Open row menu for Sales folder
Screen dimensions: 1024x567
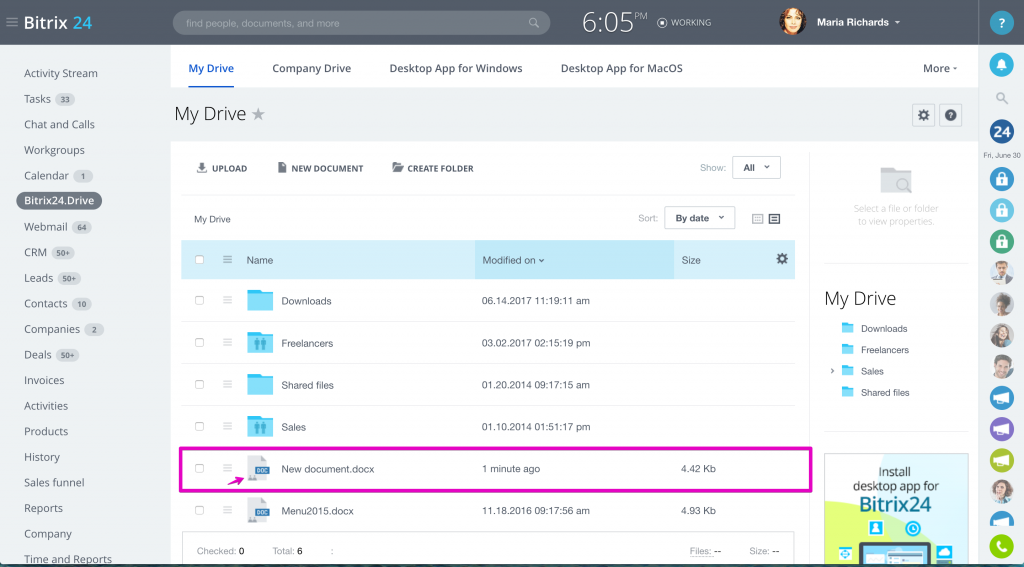[x=227, y=426]
